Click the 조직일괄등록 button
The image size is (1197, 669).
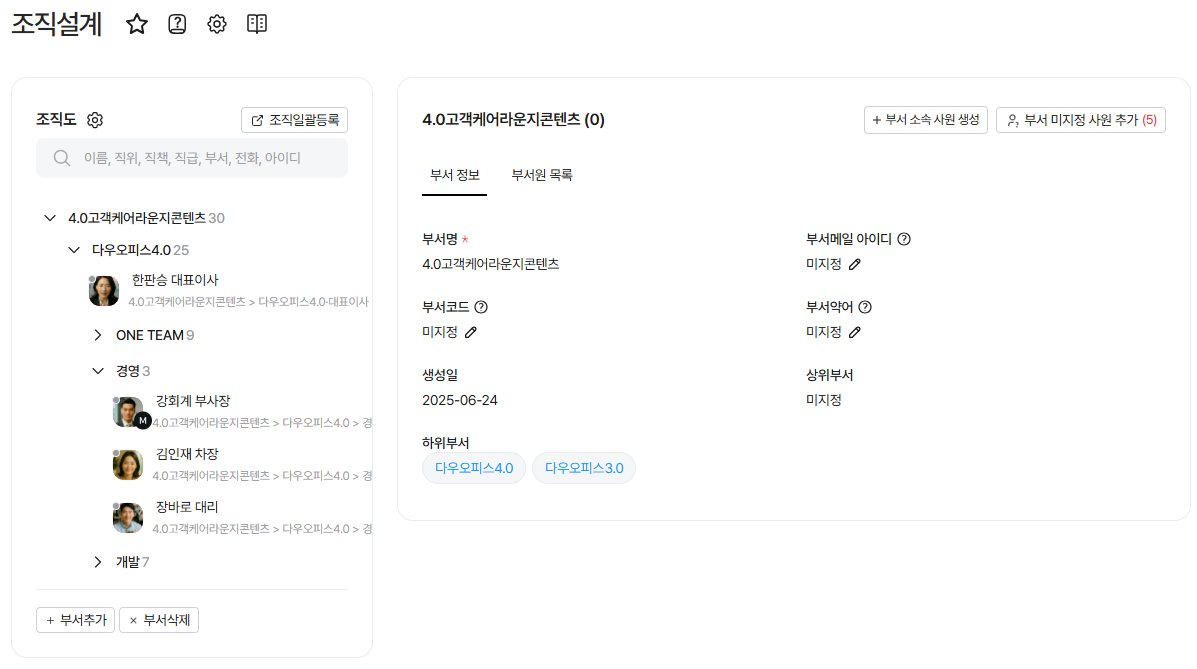pos(294,120)
